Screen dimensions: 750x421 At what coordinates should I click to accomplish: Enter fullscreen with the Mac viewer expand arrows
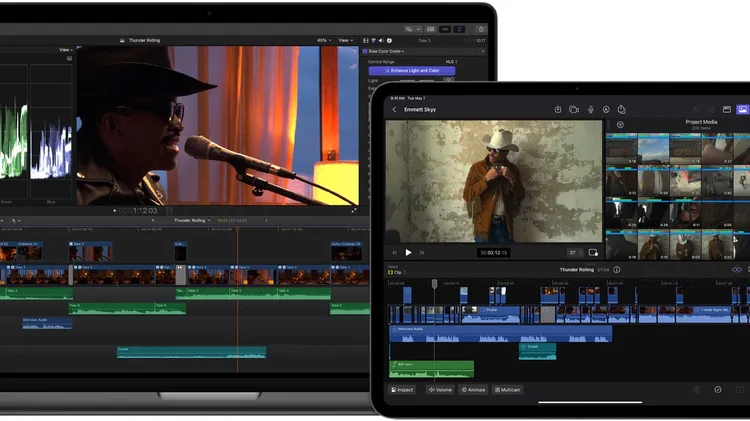pyautogui.click(x=354, y=210)
